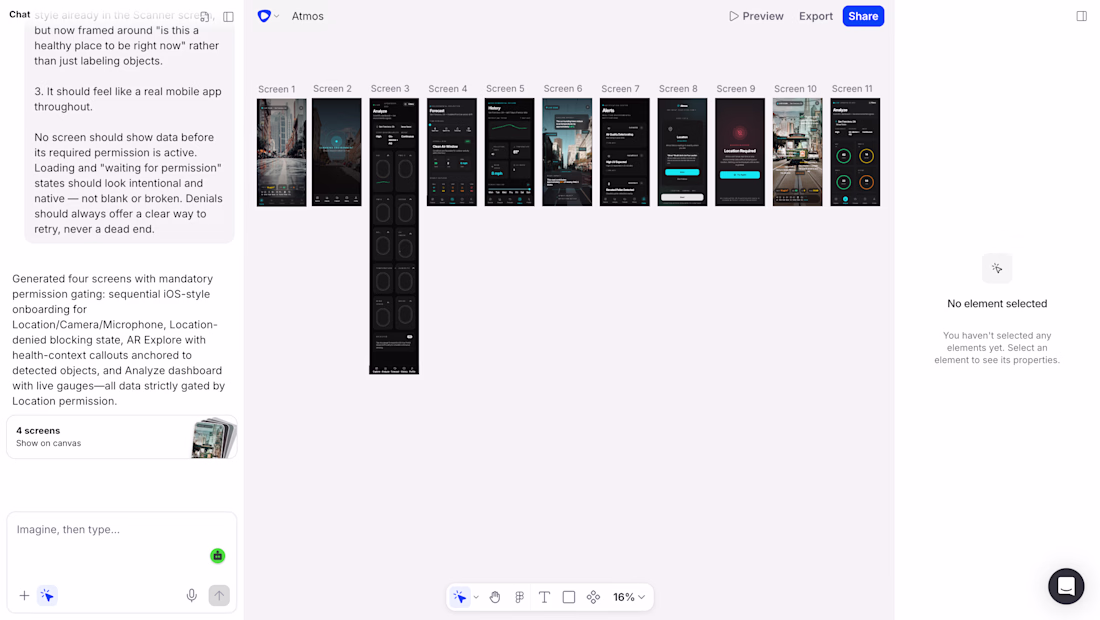Click the 'Screen 8' label
Screen dimensions: 1100x620
[x=678, y=88]
